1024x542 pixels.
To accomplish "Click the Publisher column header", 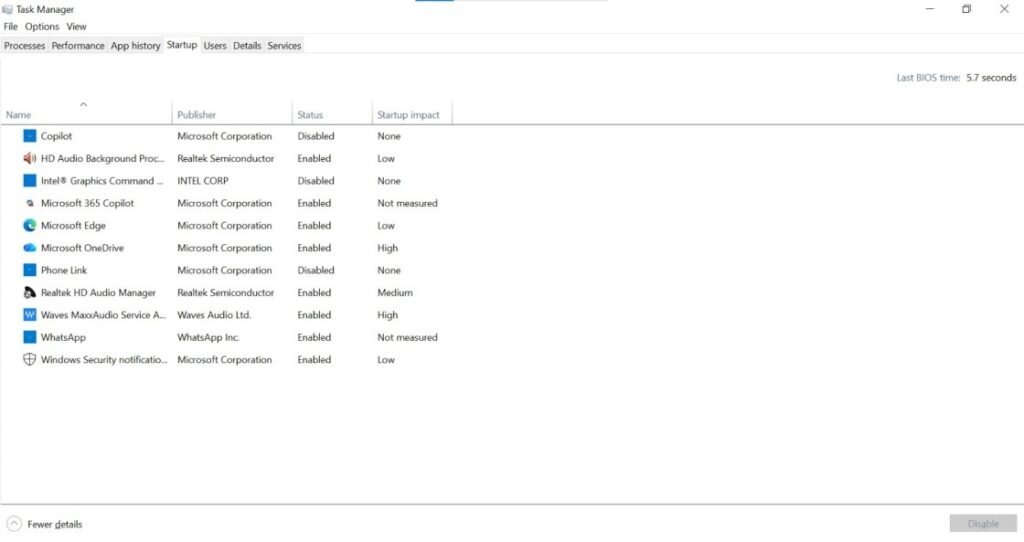I will (x=197, y=115).
